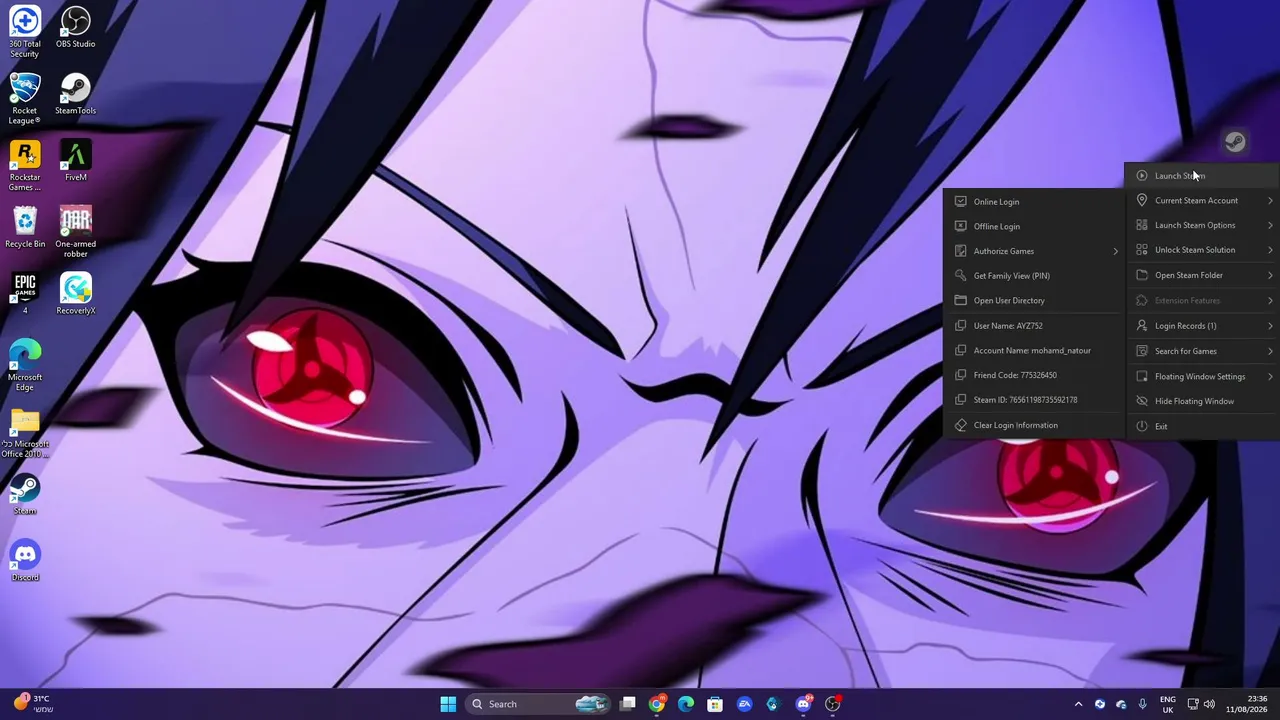Viewport: 1280px width, 720px height.
Task: Open the Windows Start menu
Action: click(x=448, y=704)
